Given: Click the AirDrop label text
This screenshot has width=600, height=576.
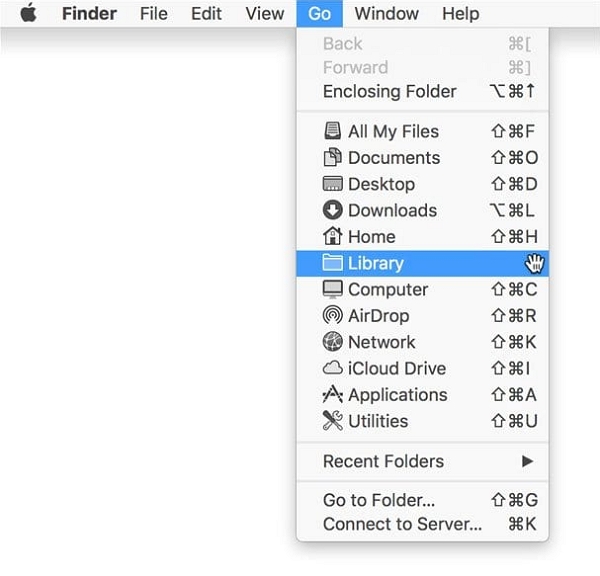Looking at the screenshot, I should 379,316.
